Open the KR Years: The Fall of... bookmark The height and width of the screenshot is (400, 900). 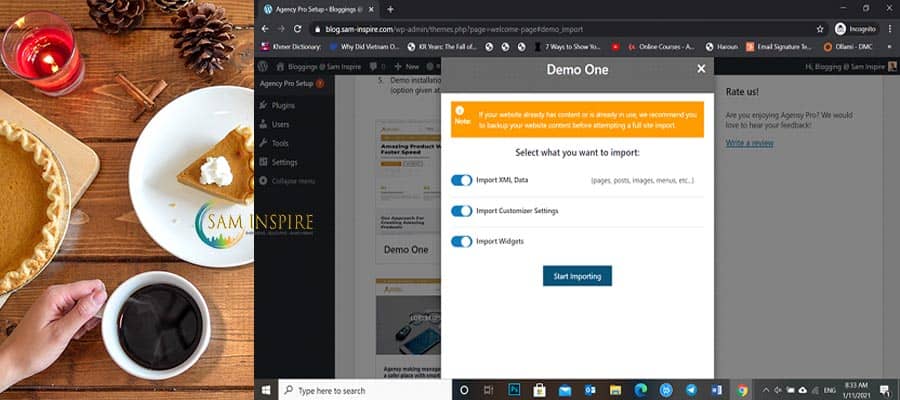tap(441, 47)
